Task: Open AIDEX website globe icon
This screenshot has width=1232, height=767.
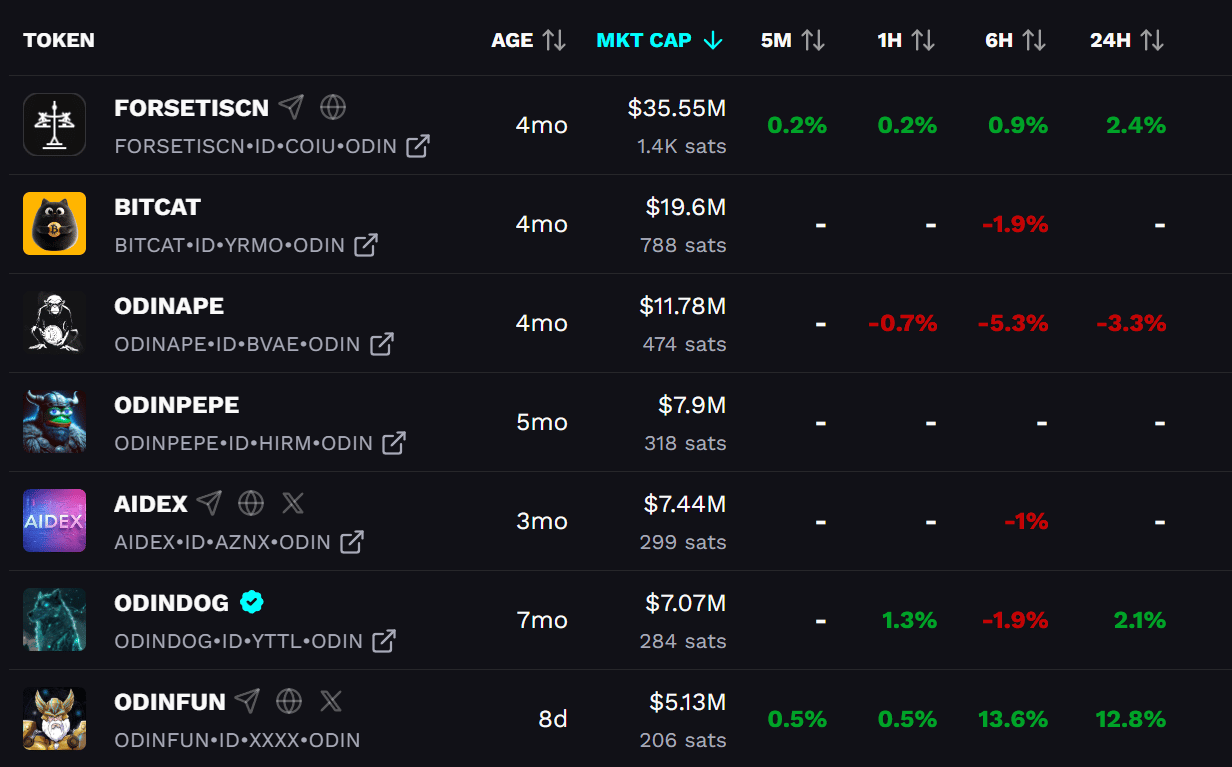Action: point(251,503)
